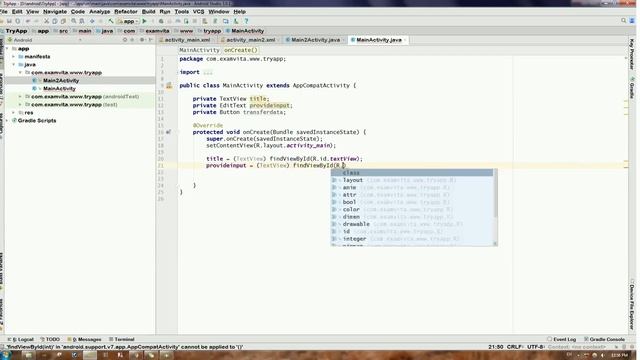Run the app with the green play icon
The image size is (640, 360).
pyautogui.click(x=144, y=21)
